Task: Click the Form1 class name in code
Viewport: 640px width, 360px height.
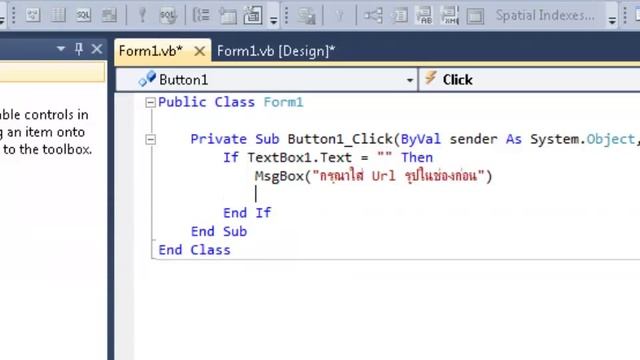Action: (283, 102)
